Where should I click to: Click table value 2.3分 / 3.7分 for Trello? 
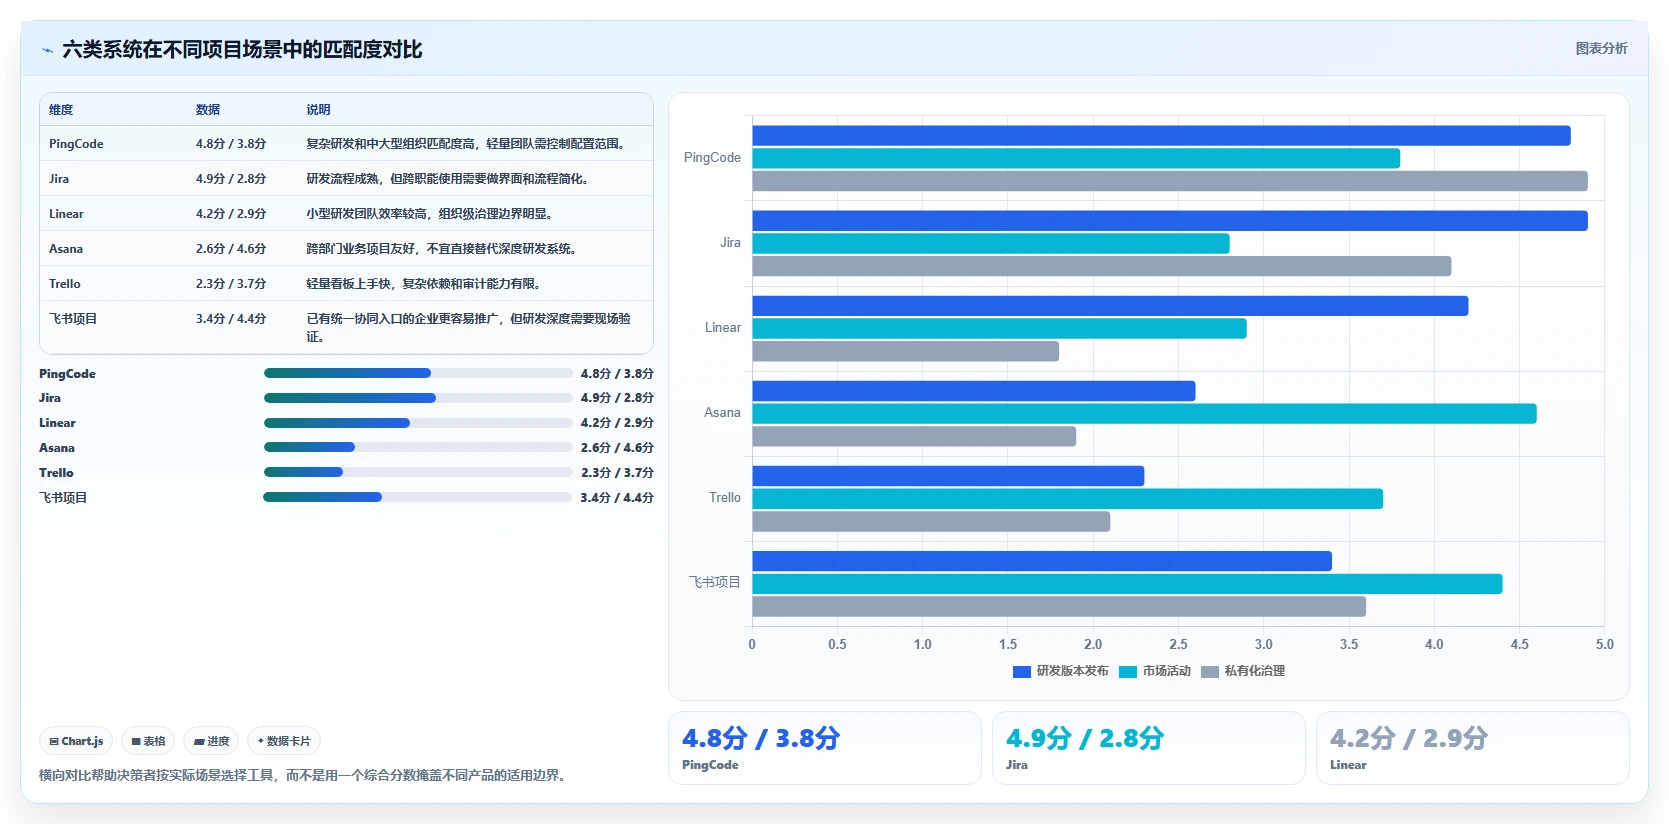pos(231,284)
